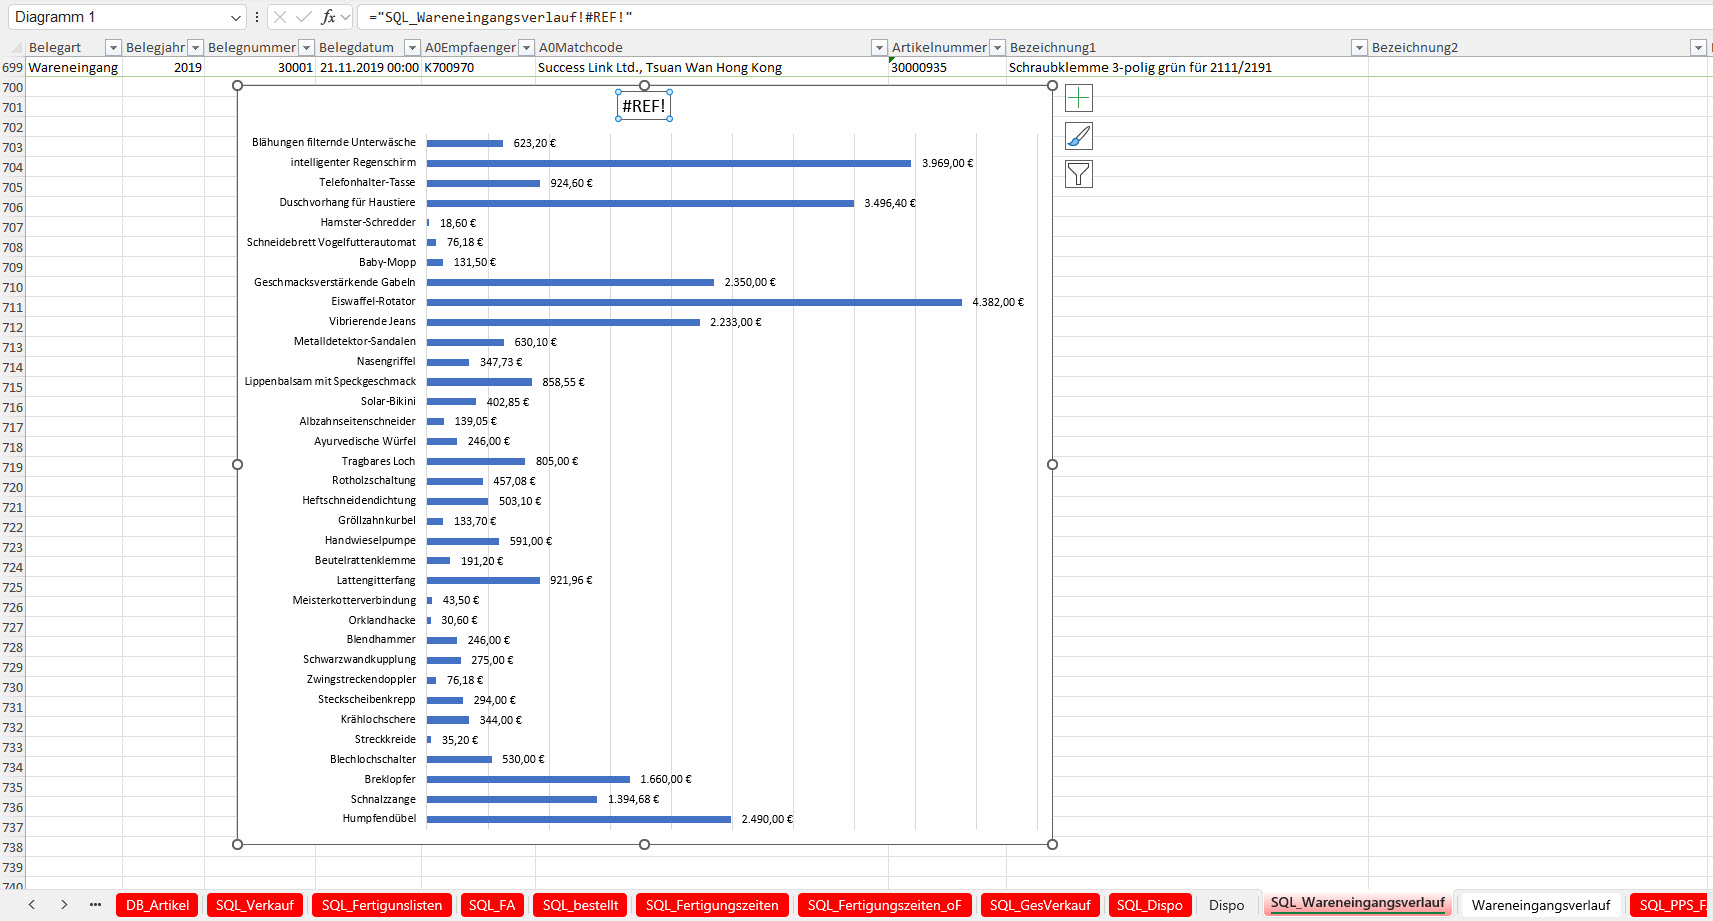
Task: Open the Chart Filters funnel button
Action: 1079,174
